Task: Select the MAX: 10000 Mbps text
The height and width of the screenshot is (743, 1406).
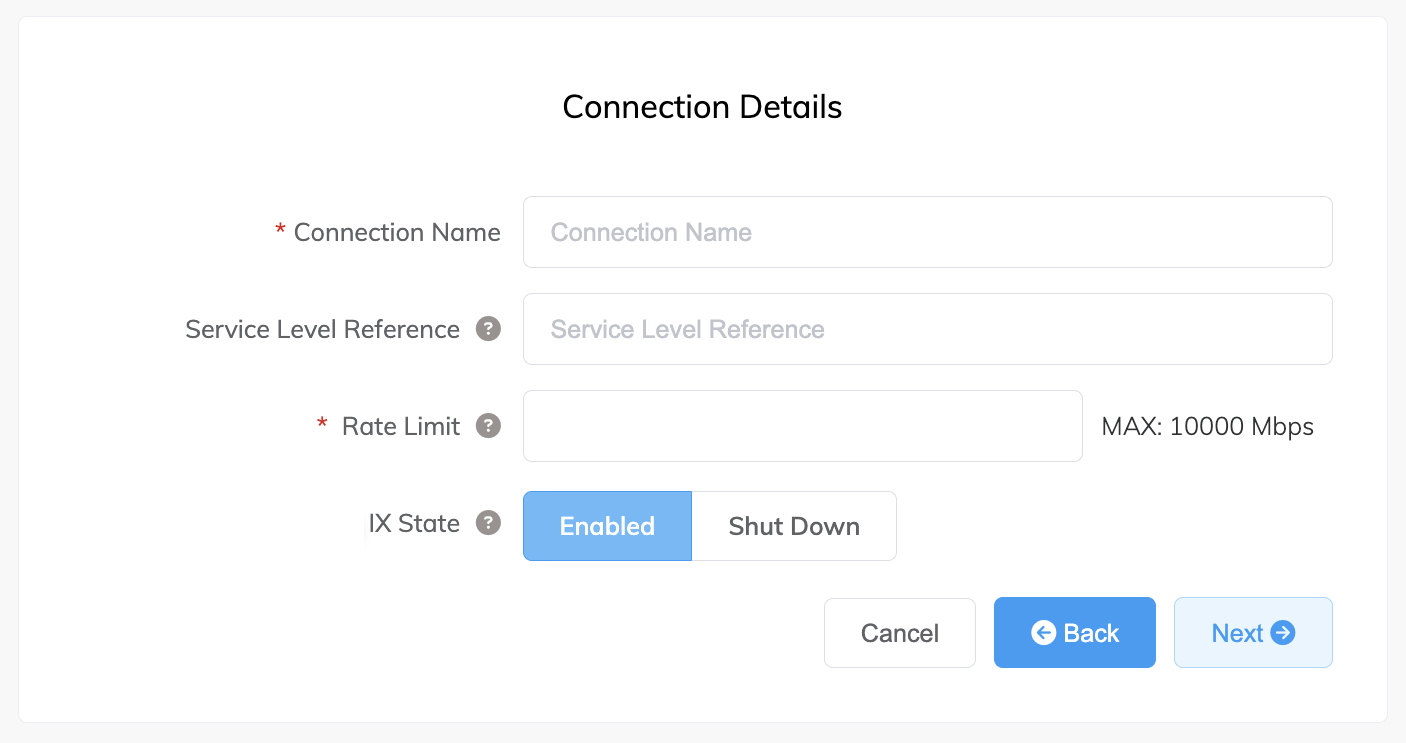Action: pyautogui.click(x=1207, y=427)
